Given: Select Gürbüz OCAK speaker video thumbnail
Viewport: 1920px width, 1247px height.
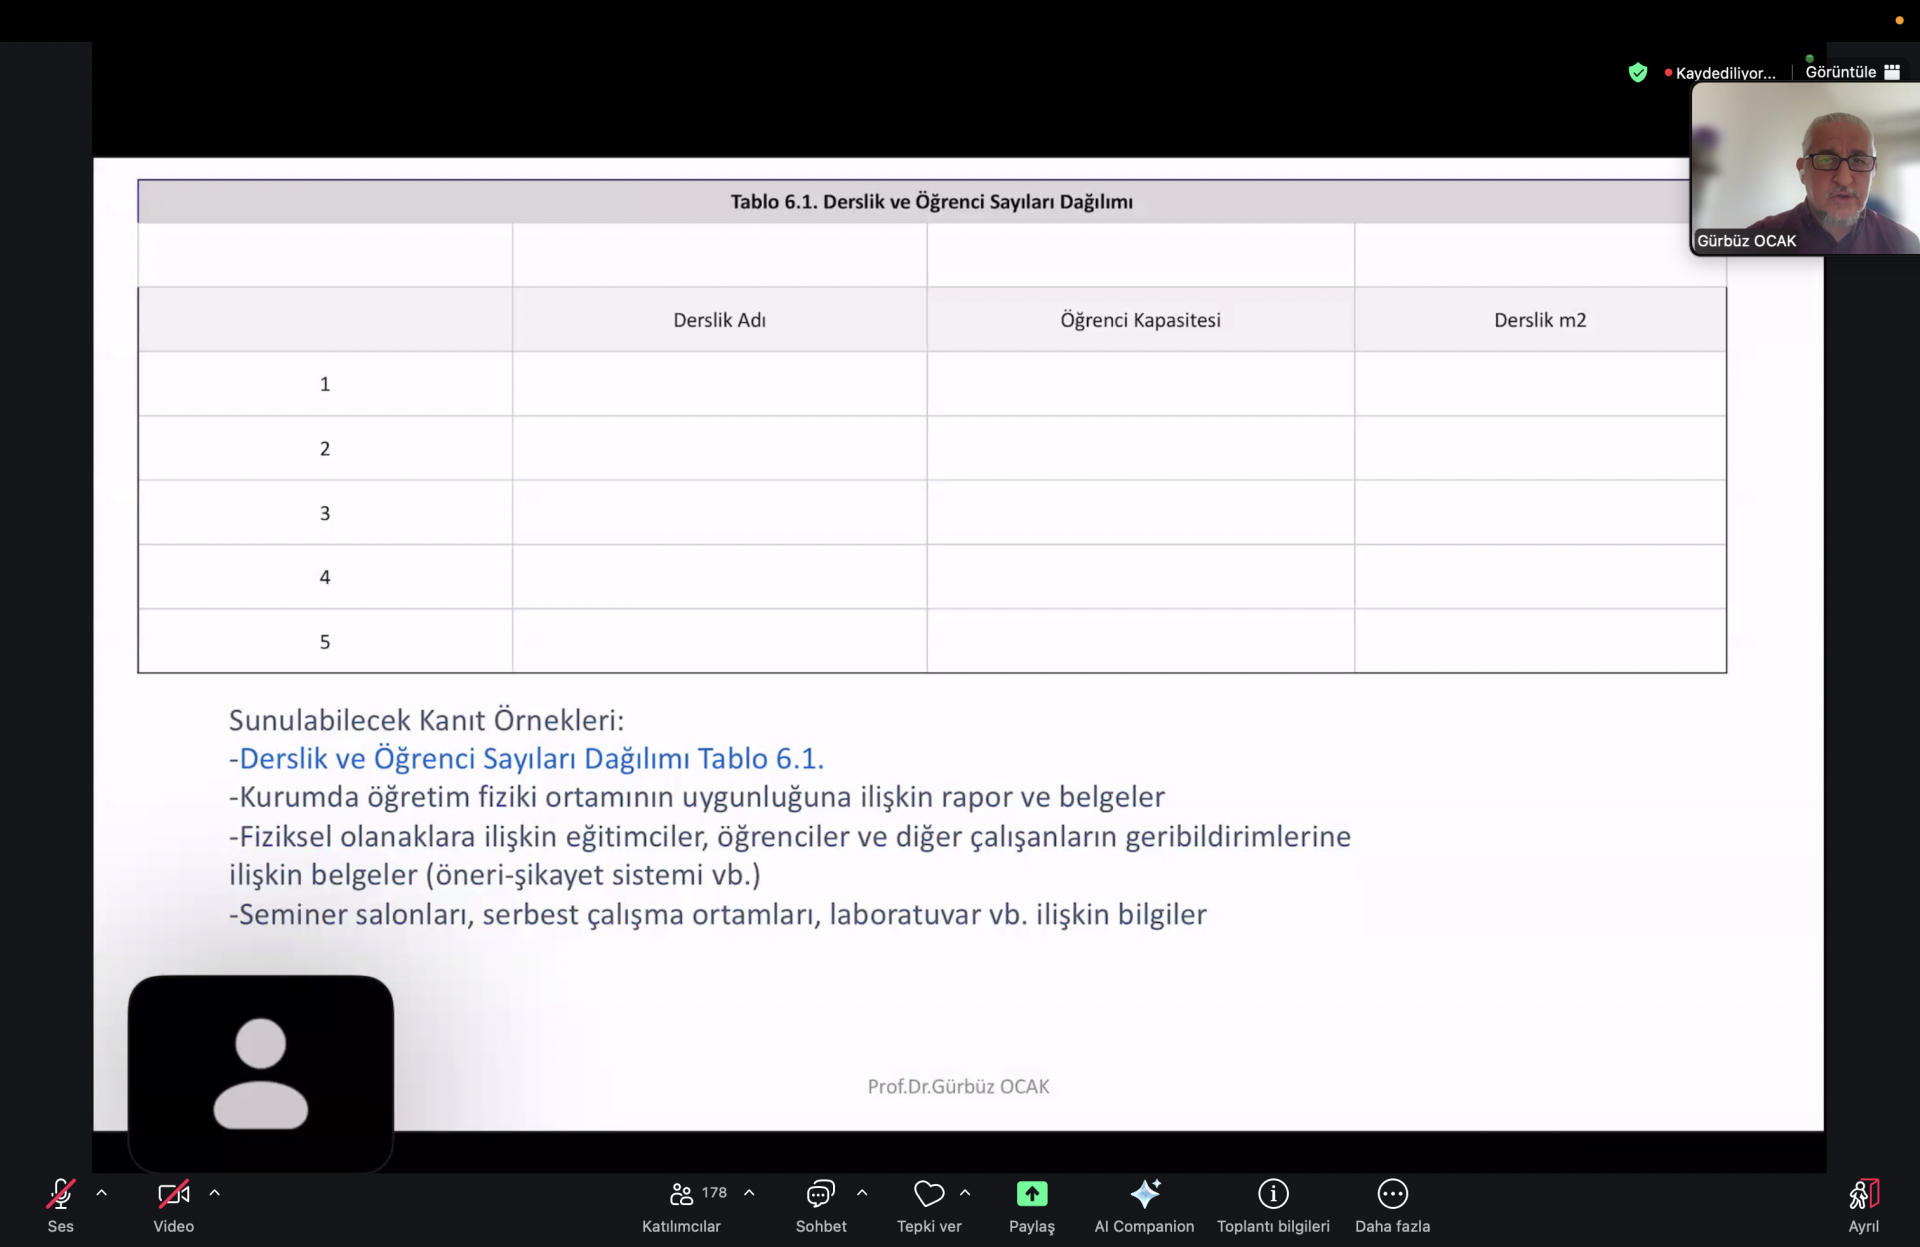Looking at the screenshot, I should tap(1805, 168).
